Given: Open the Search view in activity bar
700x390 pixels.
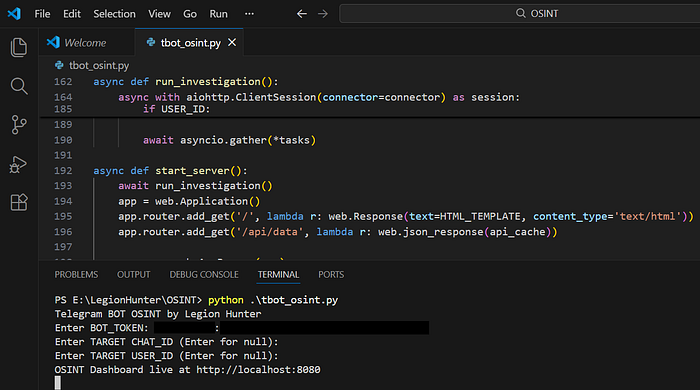Looking at the screenshot, I should [x=19, y=86].
